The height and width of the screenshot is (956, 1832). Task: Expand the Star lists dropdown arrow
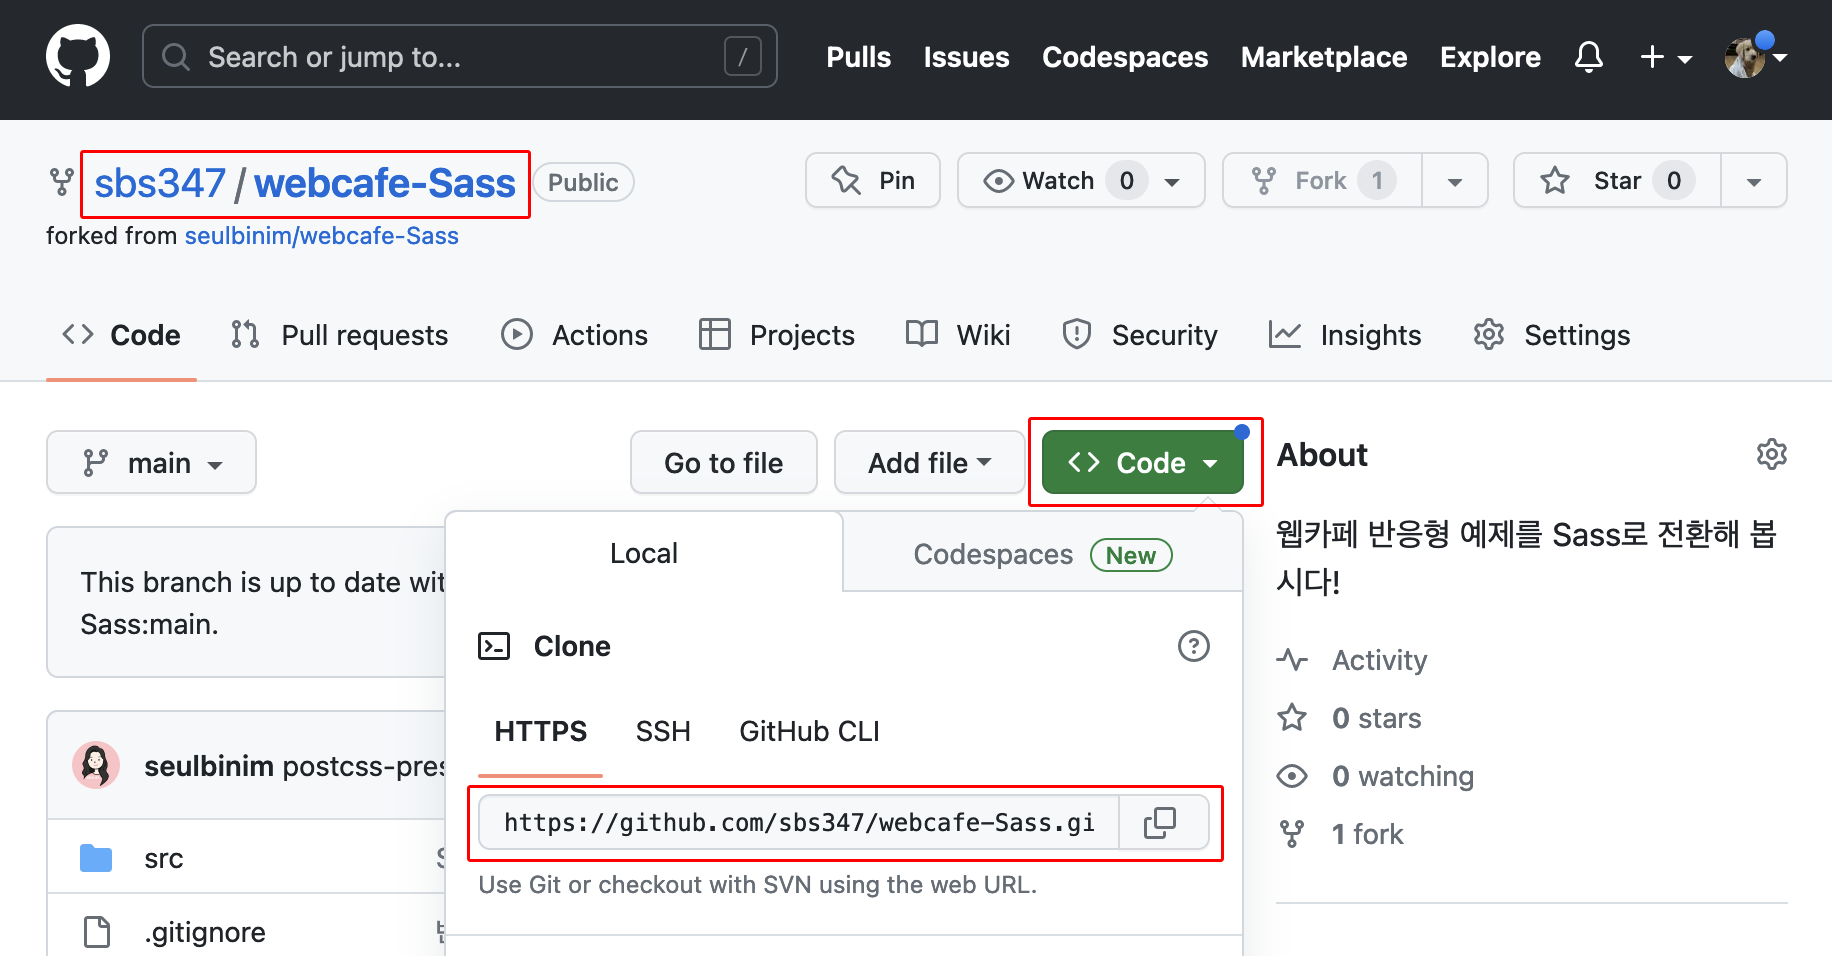[1754, 180]
